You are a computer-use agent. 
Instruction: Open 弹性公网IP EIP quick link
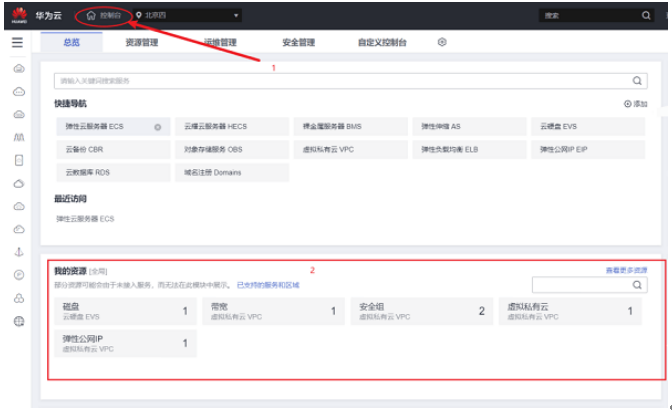pos(588,150)
